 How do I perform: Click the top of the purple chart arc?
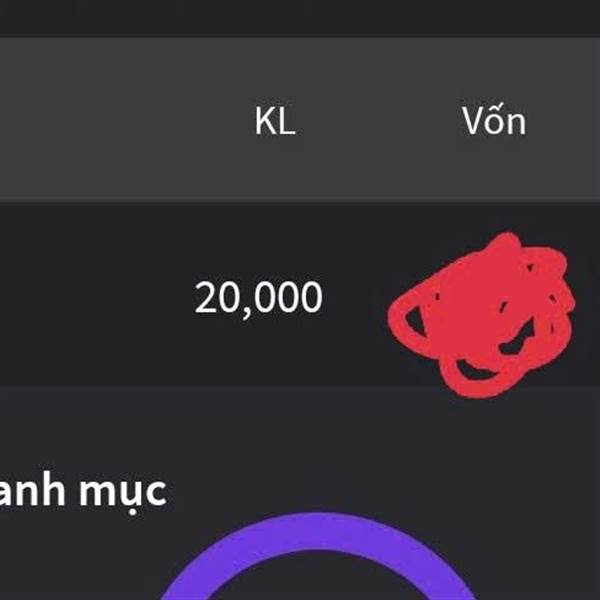pos(318,531)
